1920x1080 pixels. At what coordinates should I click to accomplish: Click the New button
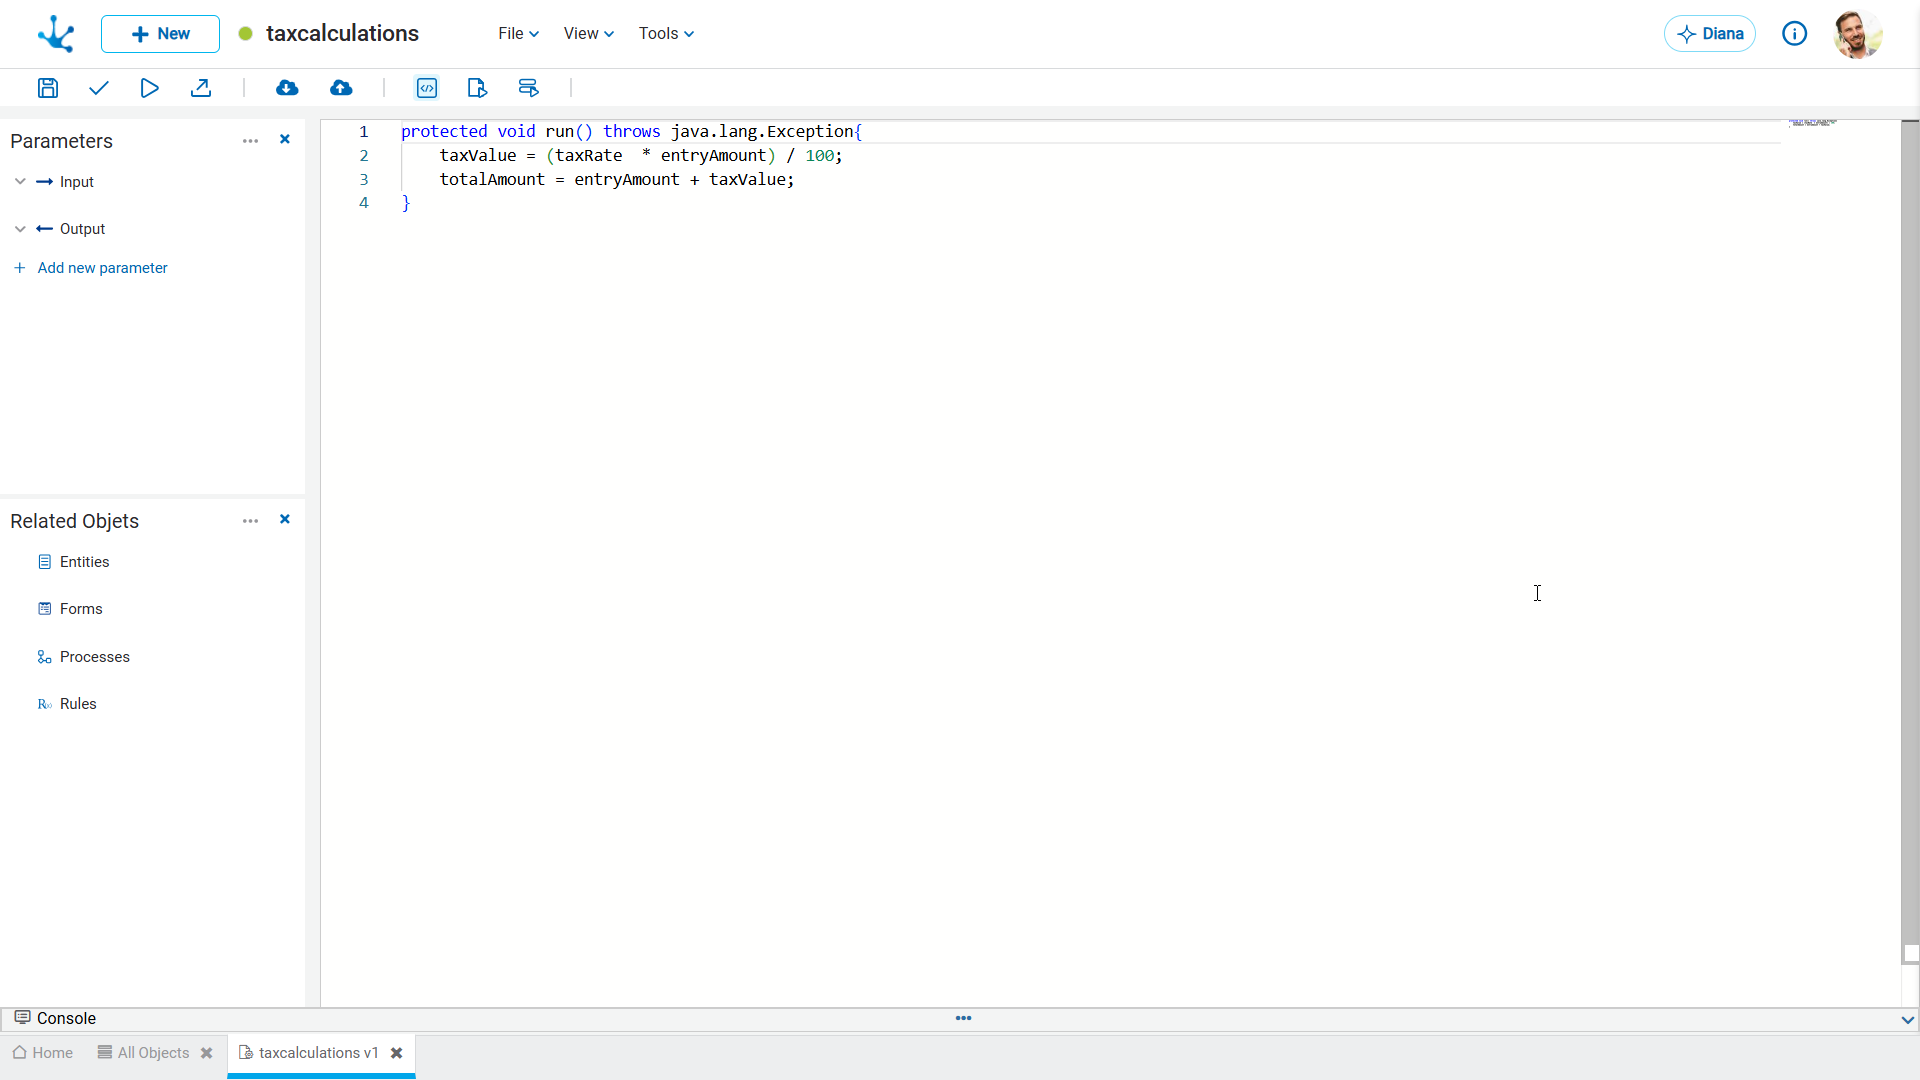pos(160,34)
